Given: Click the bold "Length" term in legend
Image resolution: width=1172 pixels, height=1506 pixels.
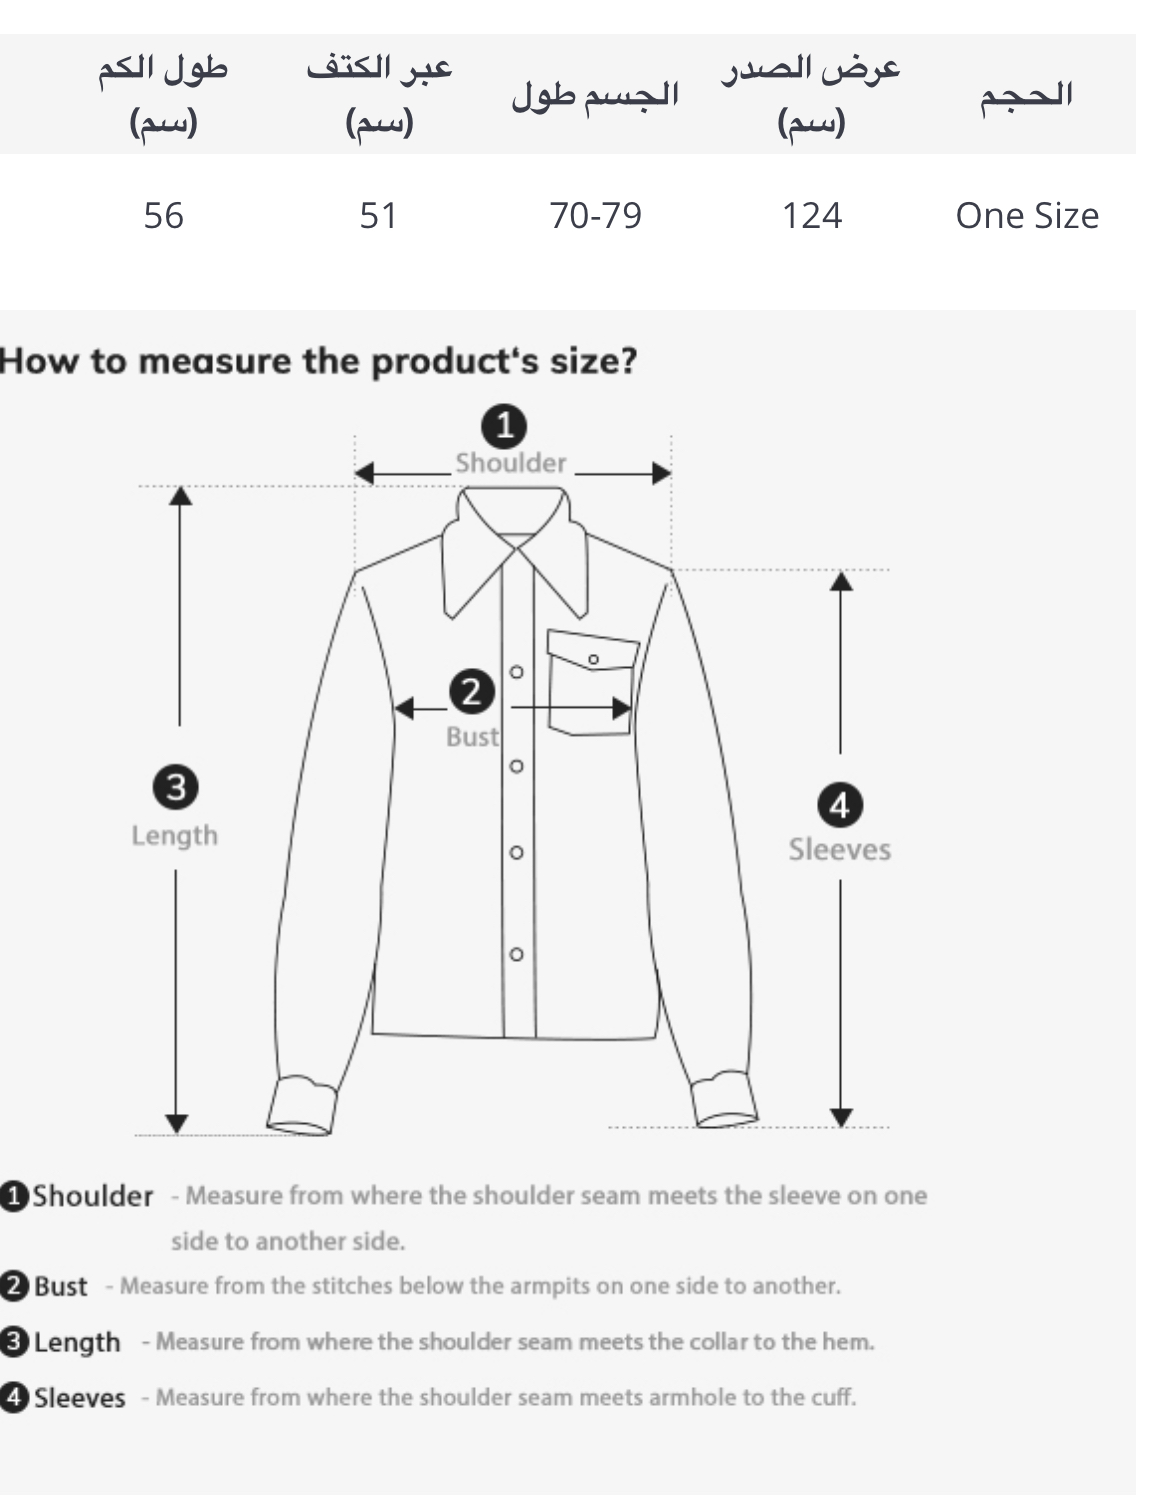Looking at the screenshot, I should (77, 1342).
